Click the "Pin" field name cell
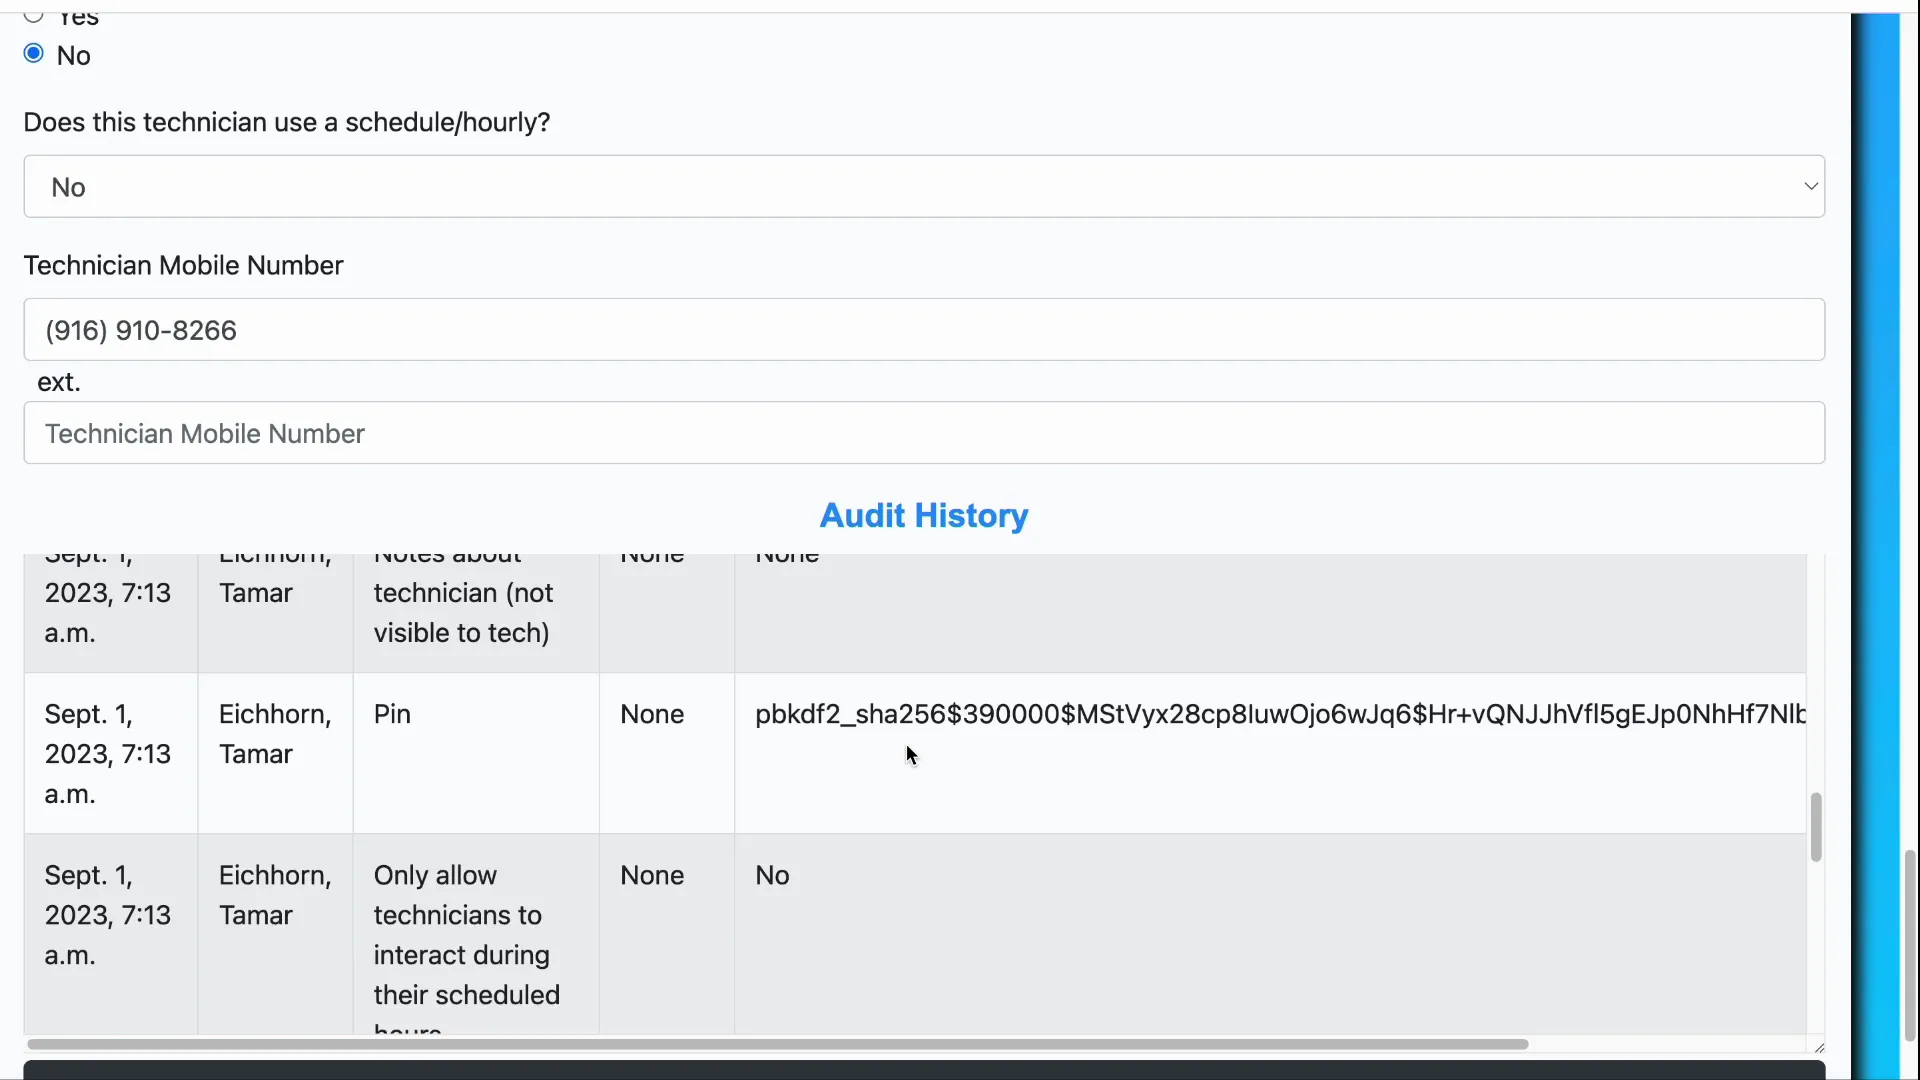1920x1080 pixels. pos(392,714)
